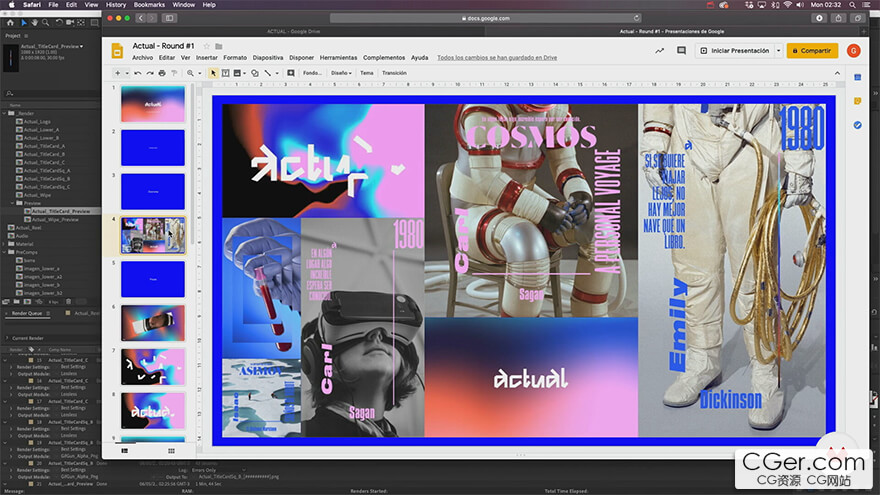
Task: Open the Insertar menu
Action: click(207, 58)
